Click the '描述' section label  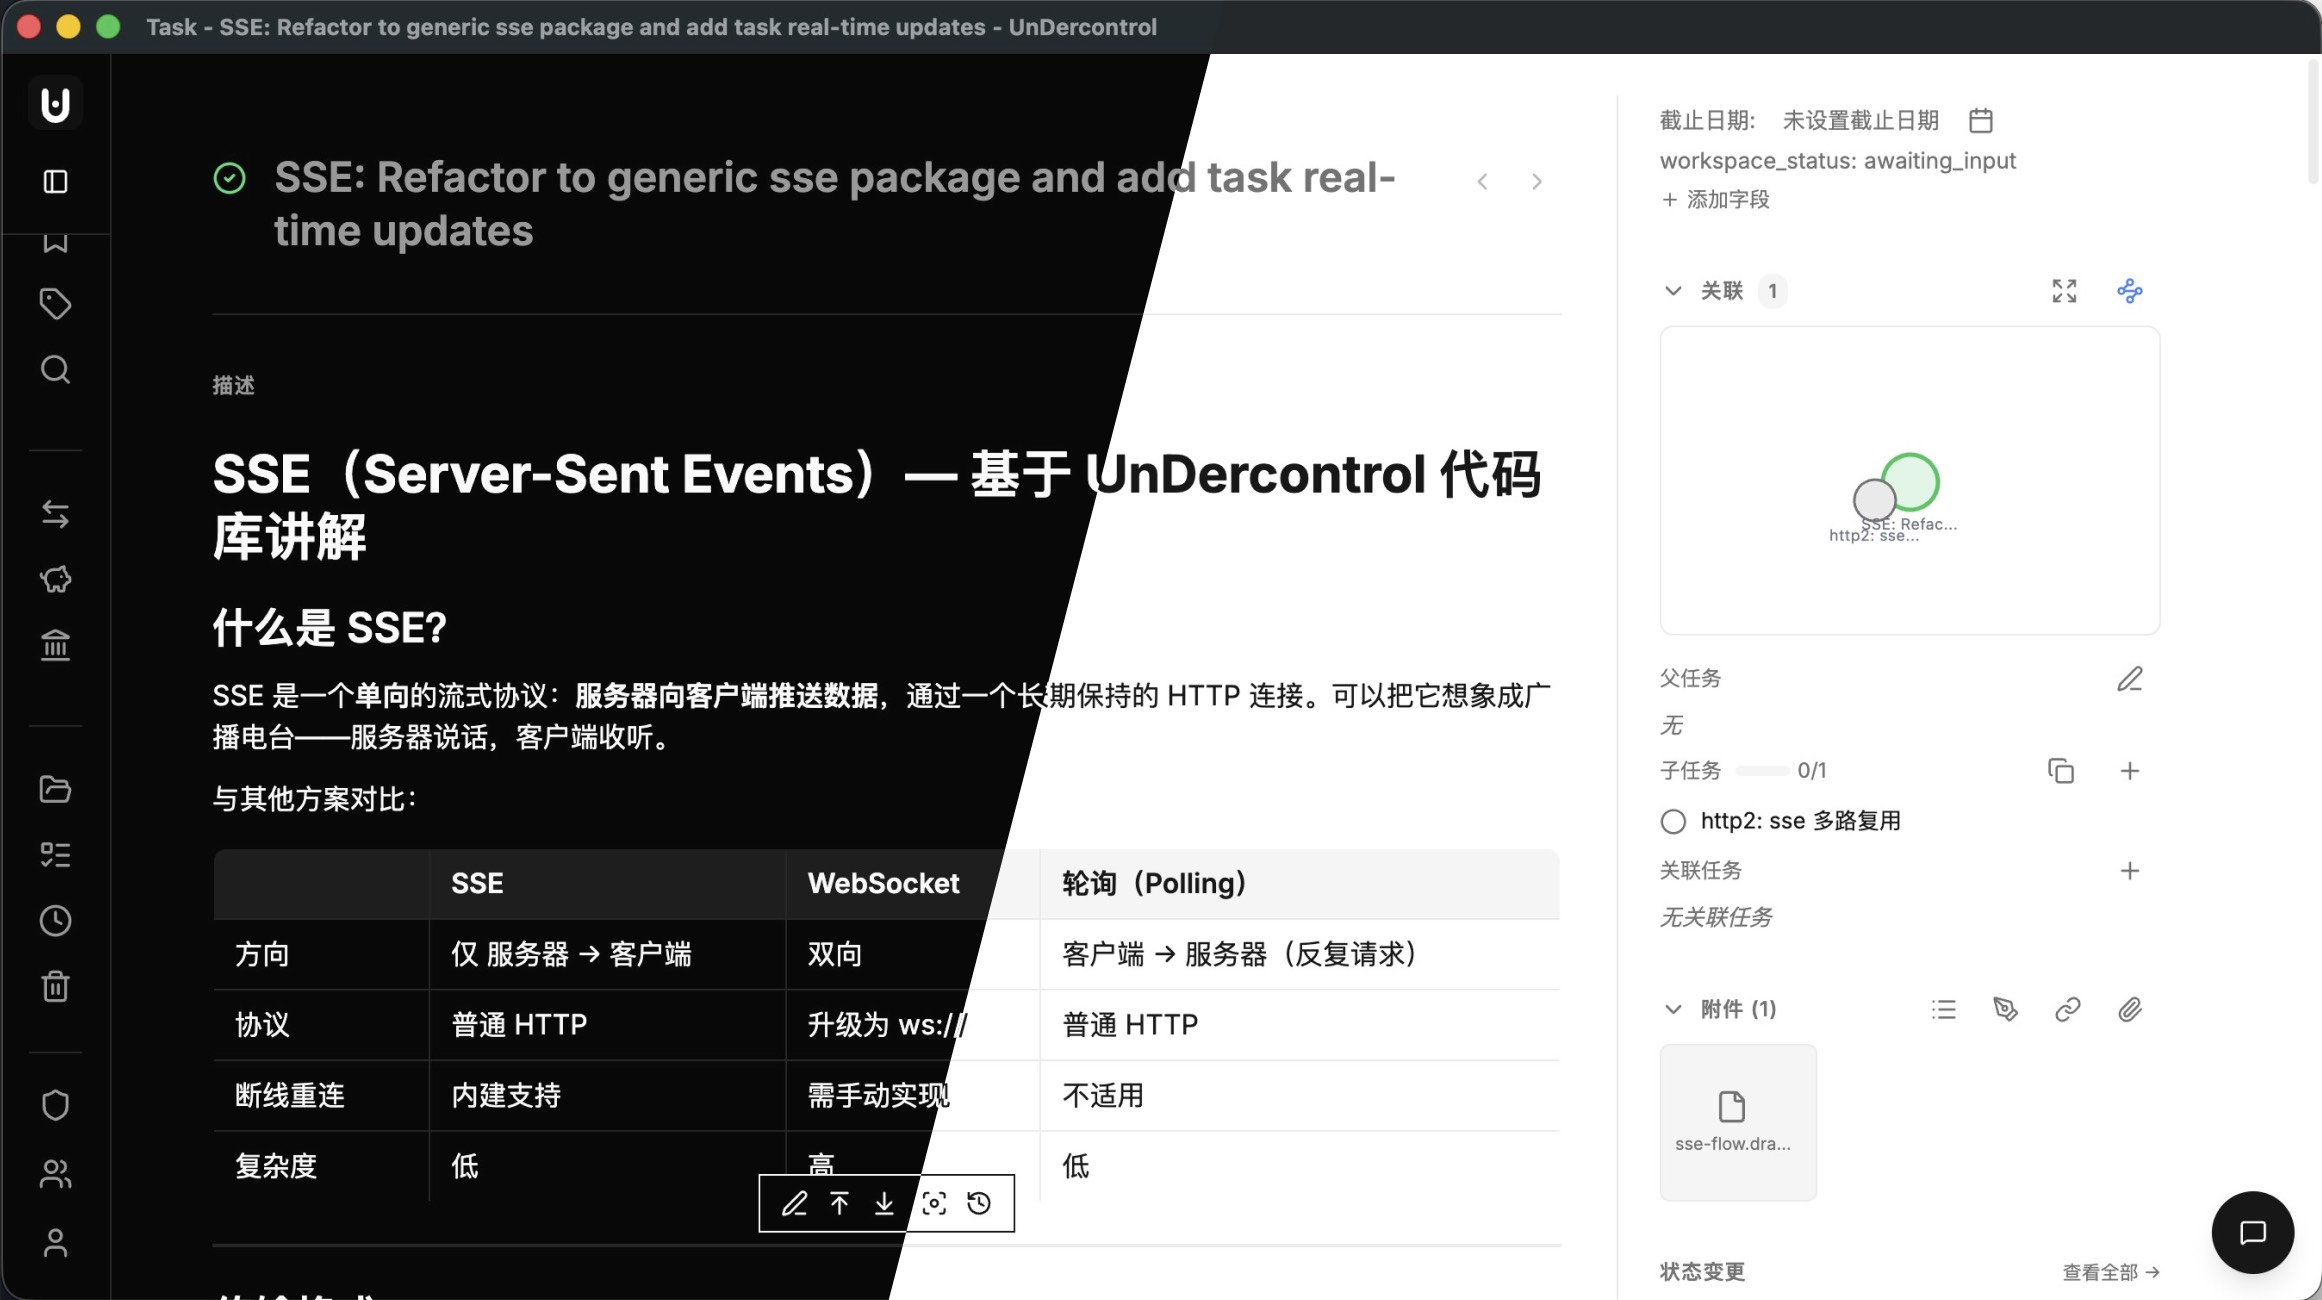pos(234,386)
